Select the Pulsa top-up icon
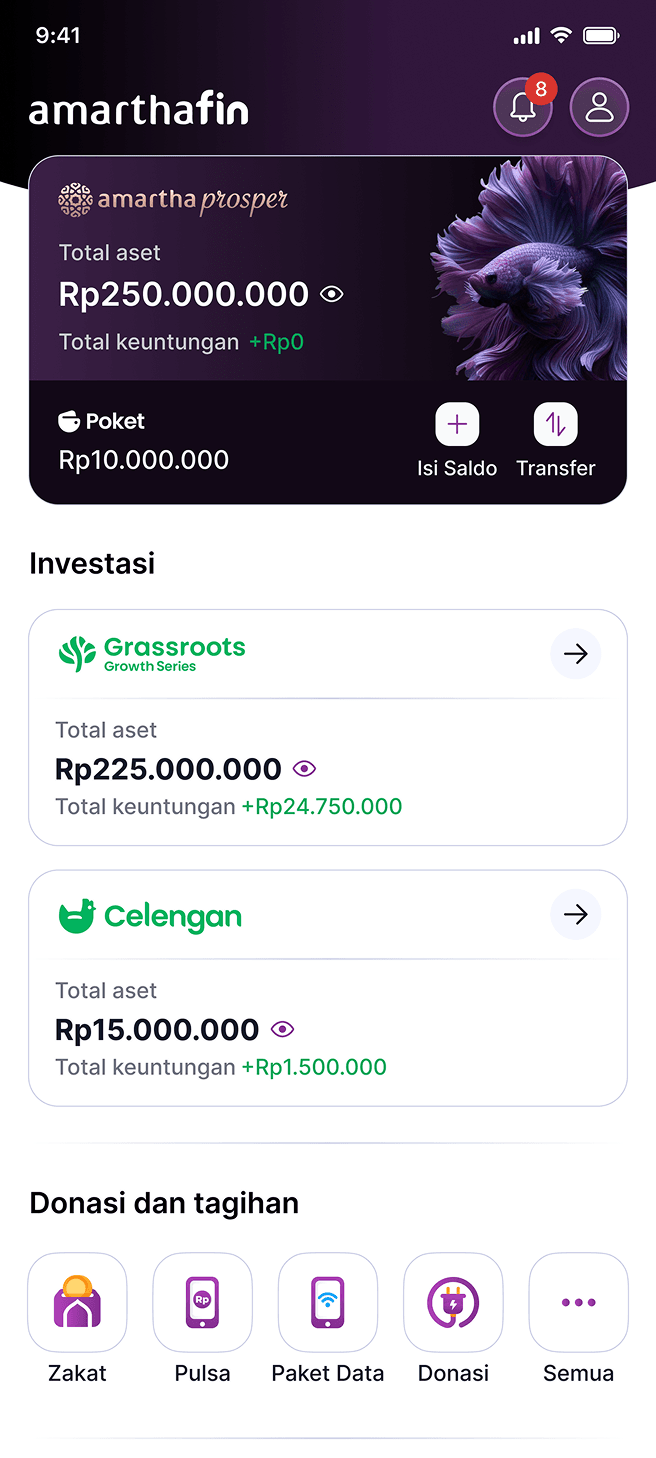This screenshot has height=1458, width=656. (202, 1302)
